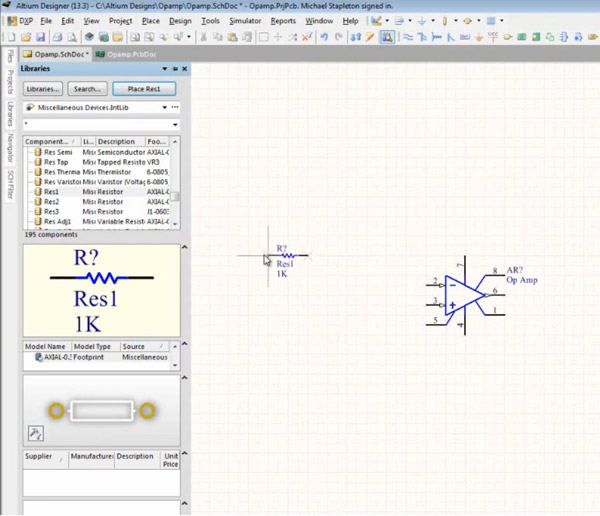Viewport: 600px width, 516px height.
Task: Sort by the Description column header
Action: pyautogui.click(x=120, y=142)
